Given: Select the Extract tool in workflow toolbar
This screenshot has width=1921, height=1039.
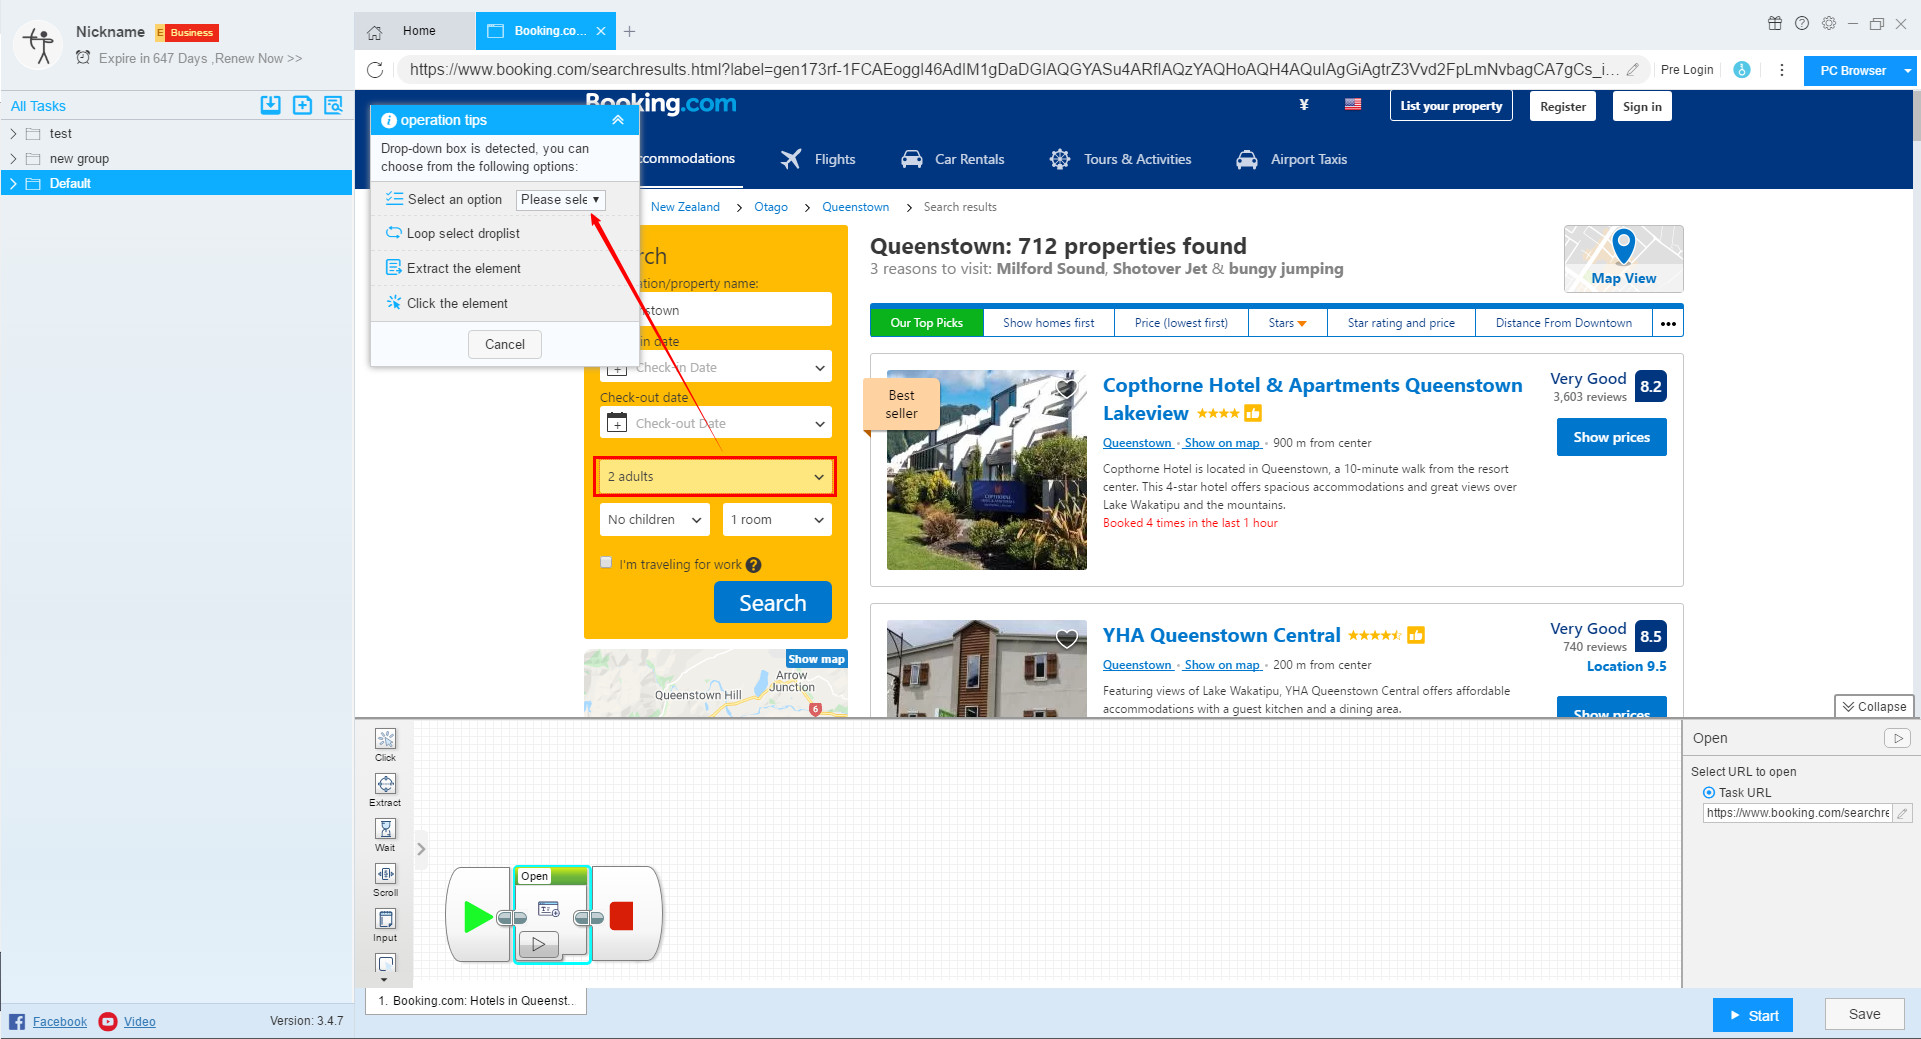Looking at the screenshot, I should coord(385,789).
